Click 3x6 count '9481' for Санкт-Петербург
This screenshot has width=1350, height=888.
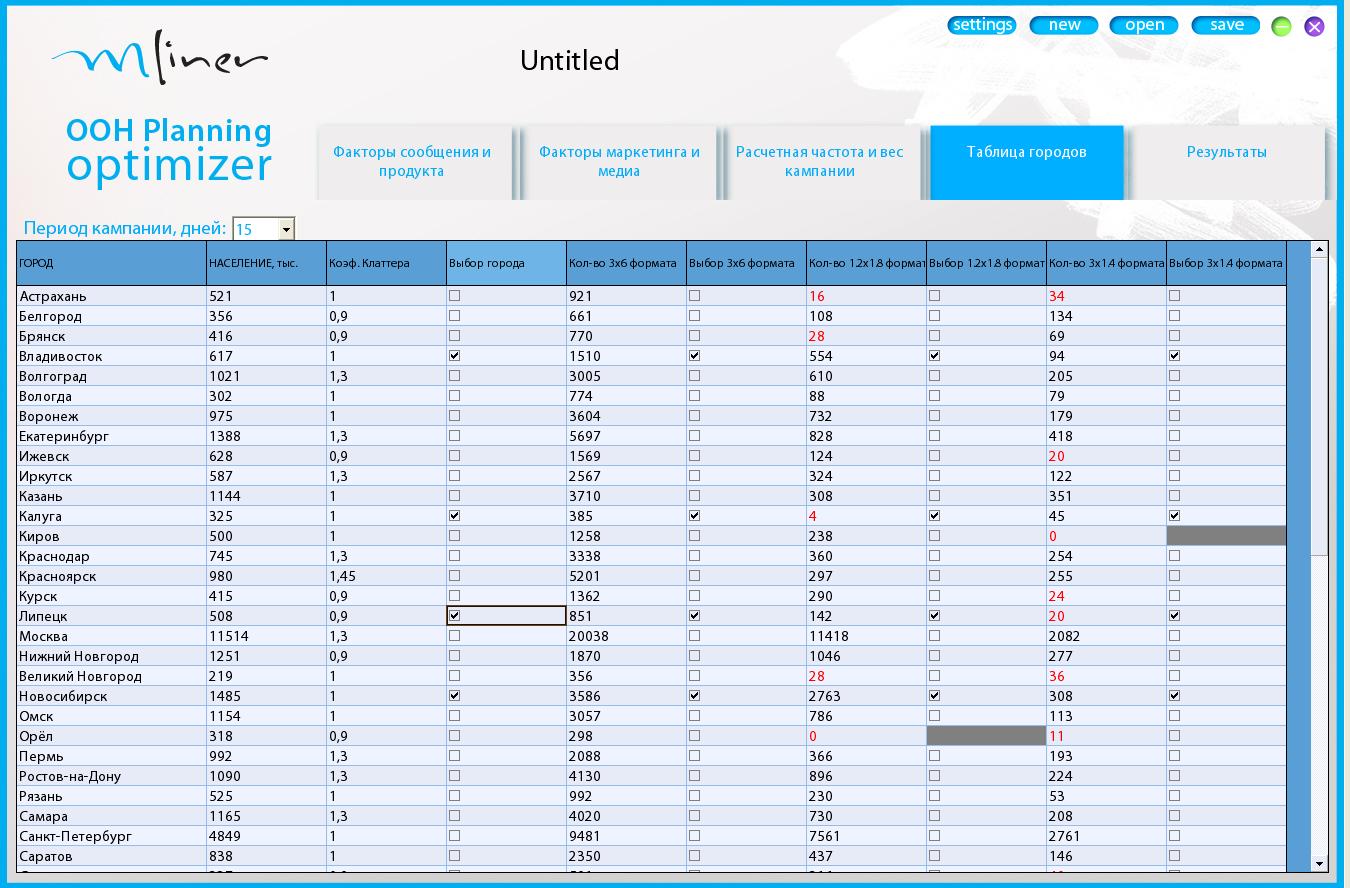626,836
